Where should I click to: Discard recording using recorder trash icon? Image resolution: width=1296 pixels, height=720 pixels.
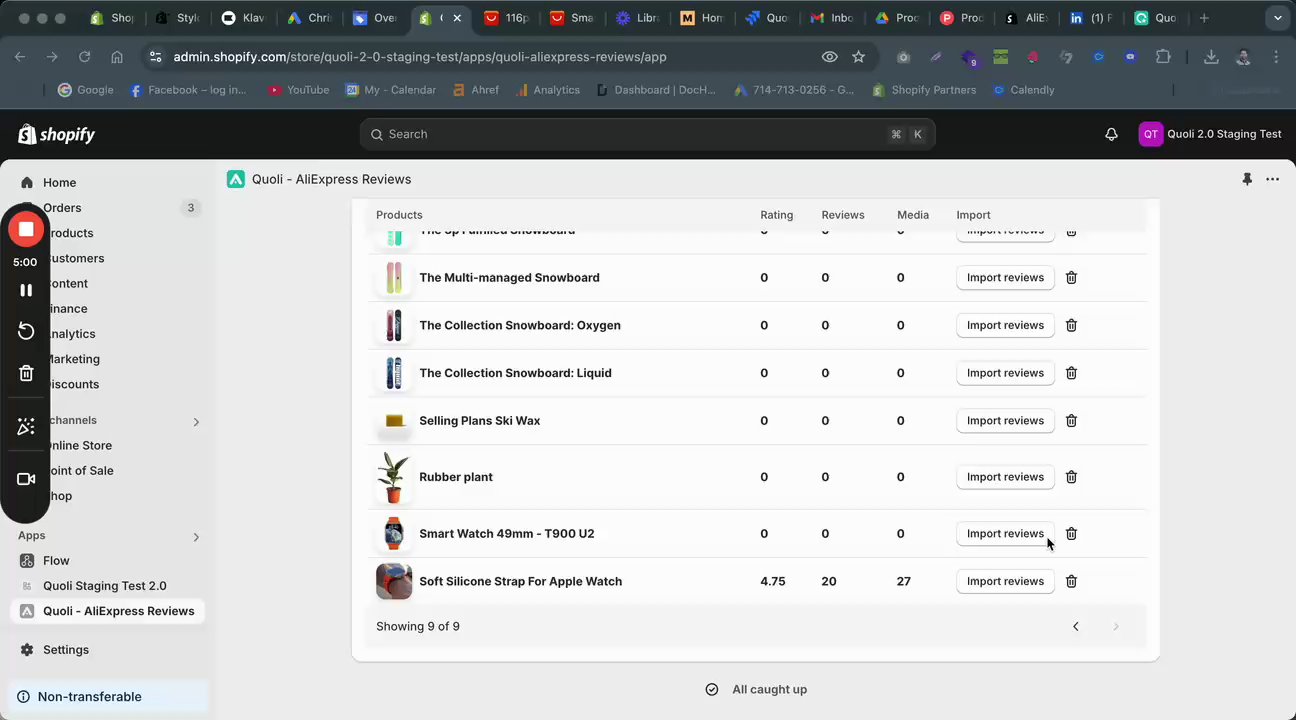click(x=26, y=373)
